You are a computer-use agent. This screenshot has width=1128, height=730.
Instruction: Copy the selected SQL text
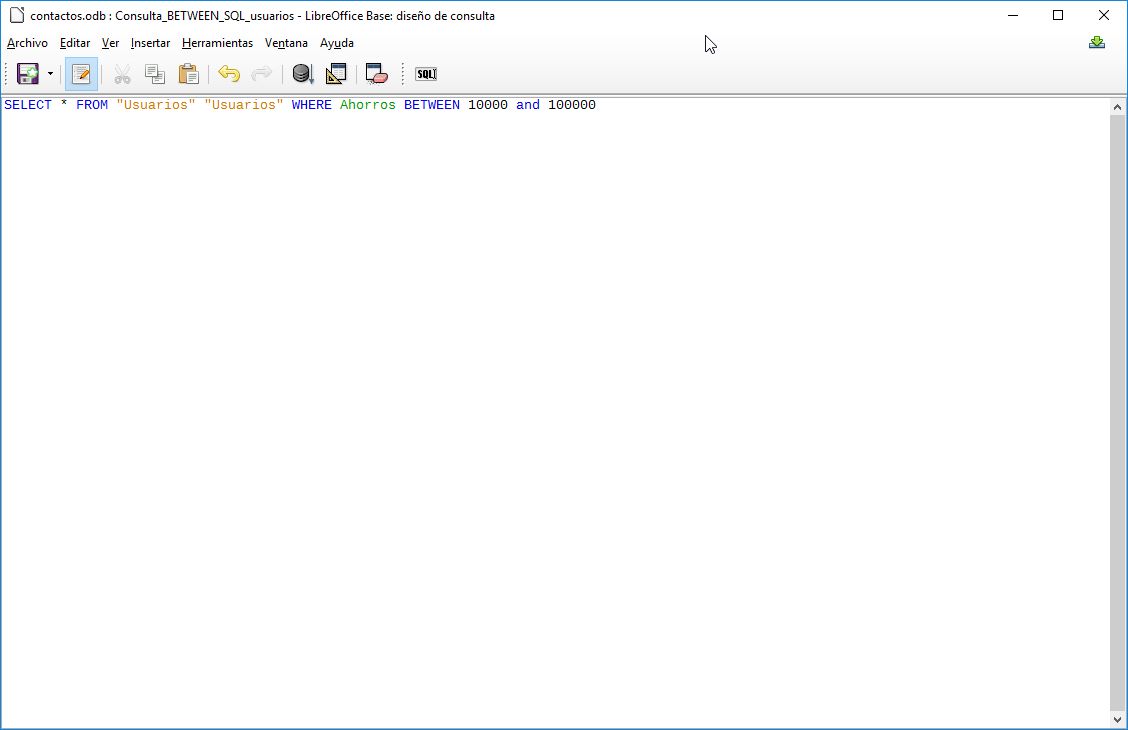click(x=155, y=73)
